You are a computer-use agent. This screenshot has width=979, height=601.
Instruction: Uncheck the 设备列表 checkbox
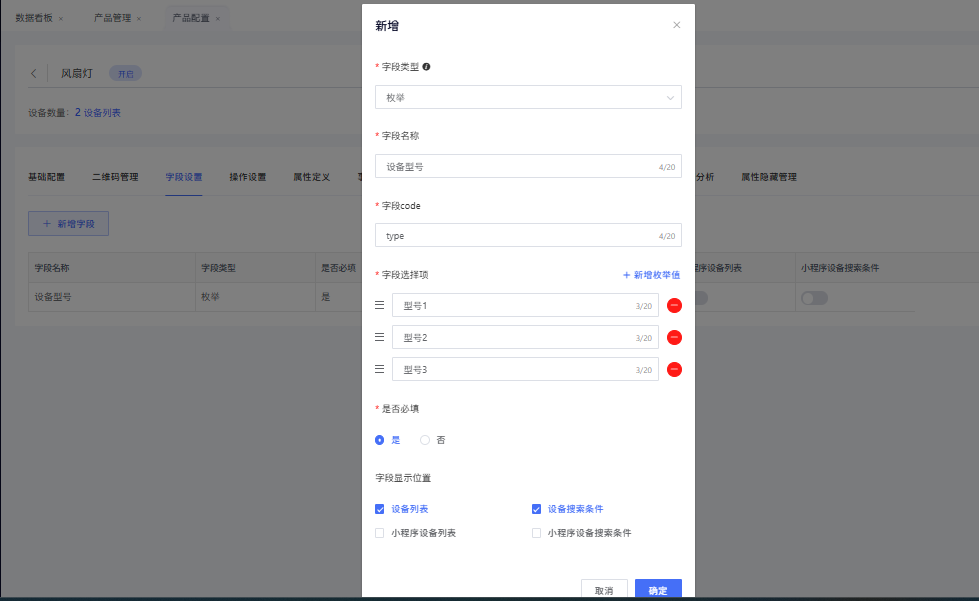click(x=380, y=509)
